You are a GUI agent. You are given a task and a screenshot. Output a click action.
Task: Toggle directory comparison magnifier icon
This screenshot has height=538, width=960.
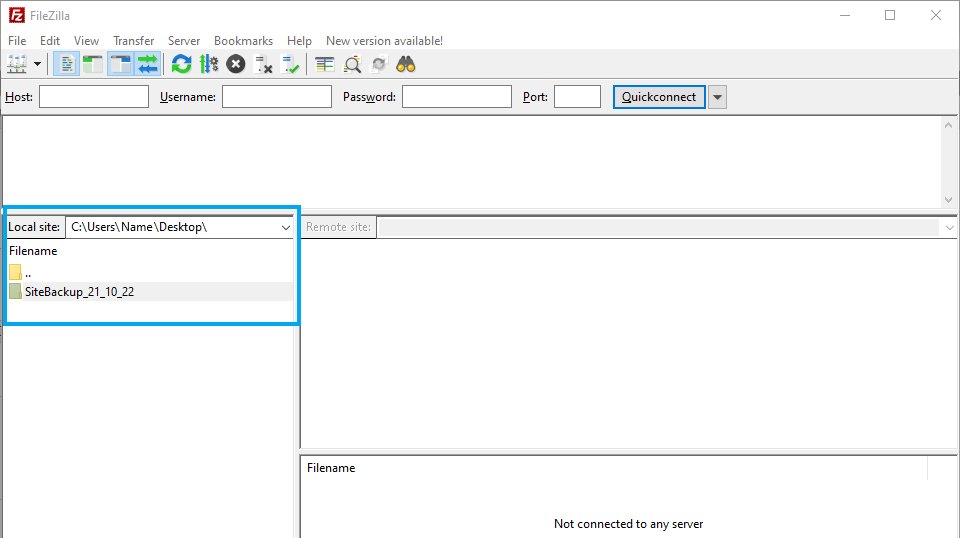(x=352, y=64)
